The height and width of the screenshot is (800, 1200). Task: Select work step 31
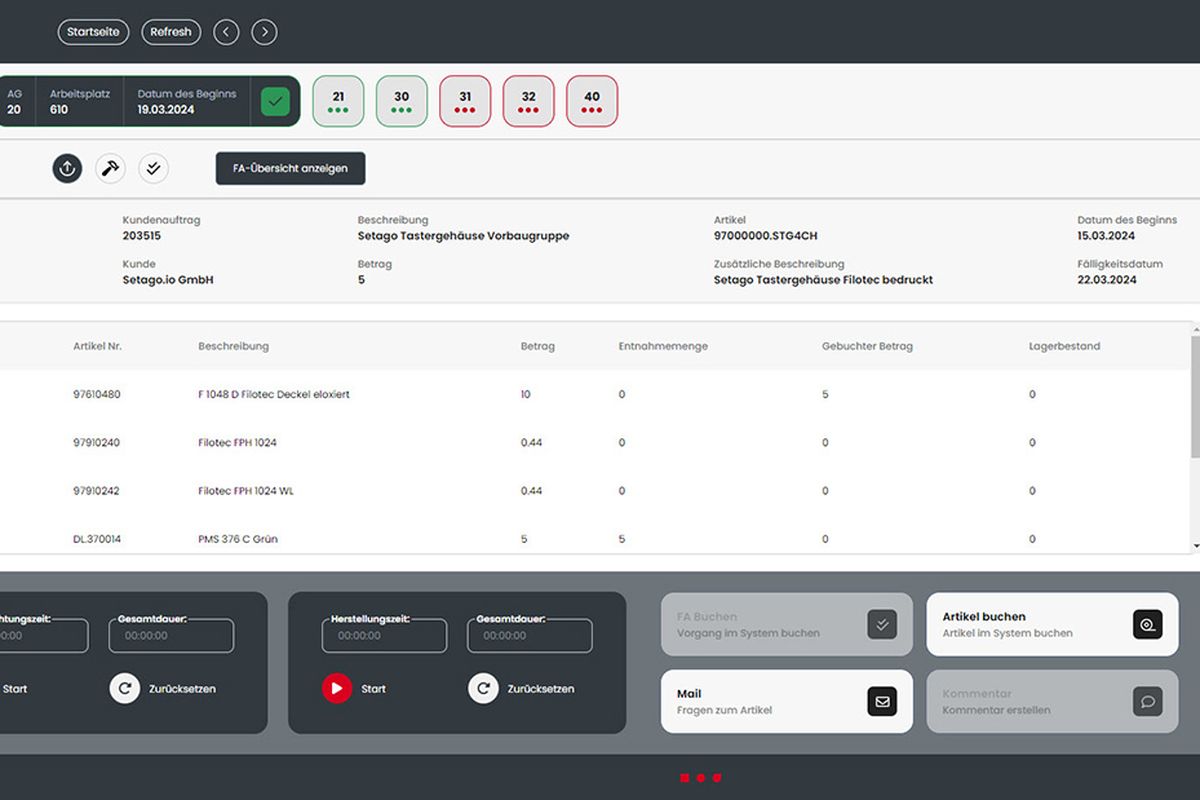click(465, 101)
